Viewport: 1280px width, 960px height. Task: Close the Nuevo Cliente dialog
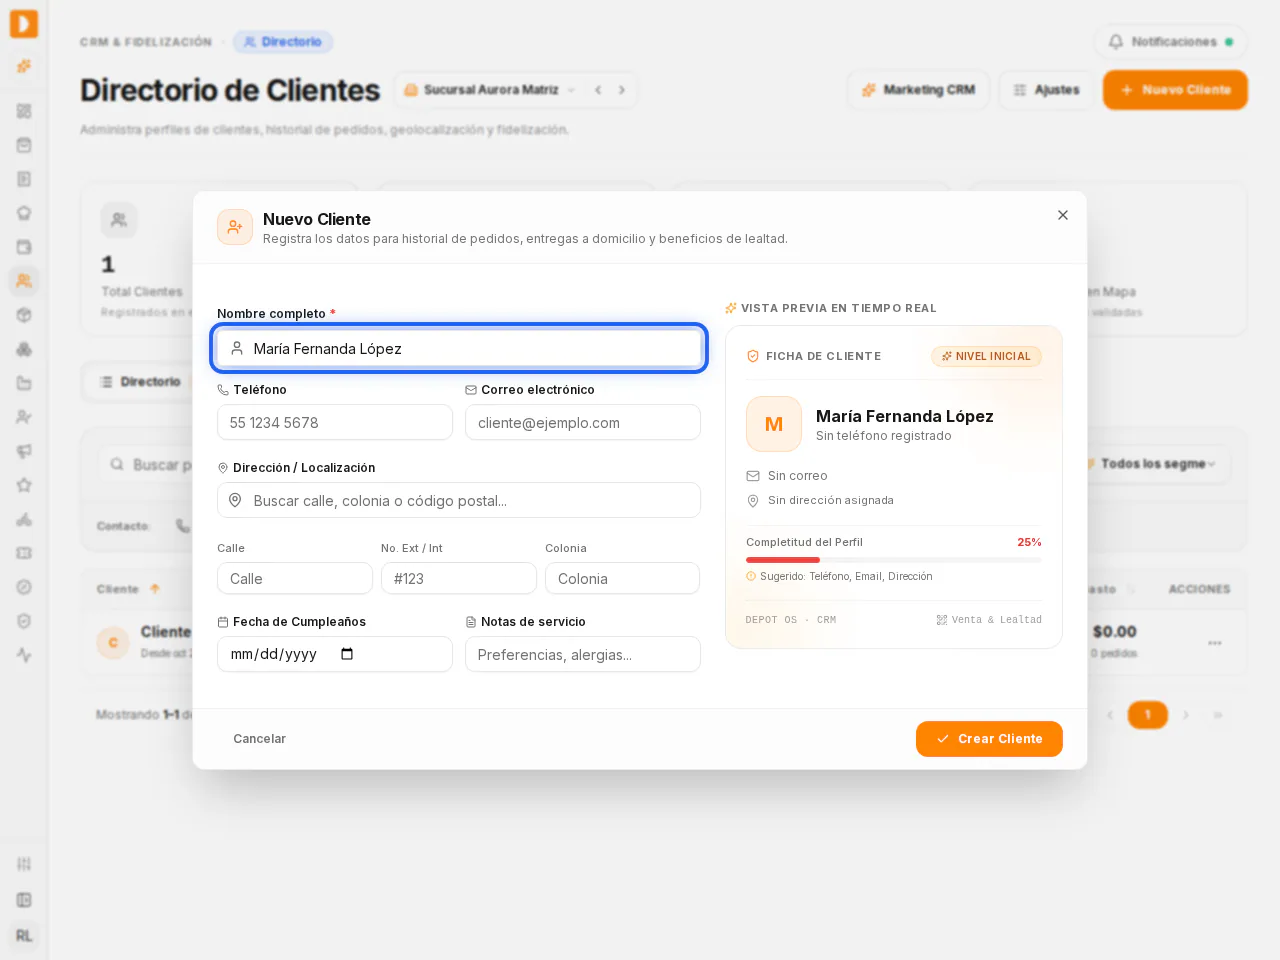click(1063, 215)
